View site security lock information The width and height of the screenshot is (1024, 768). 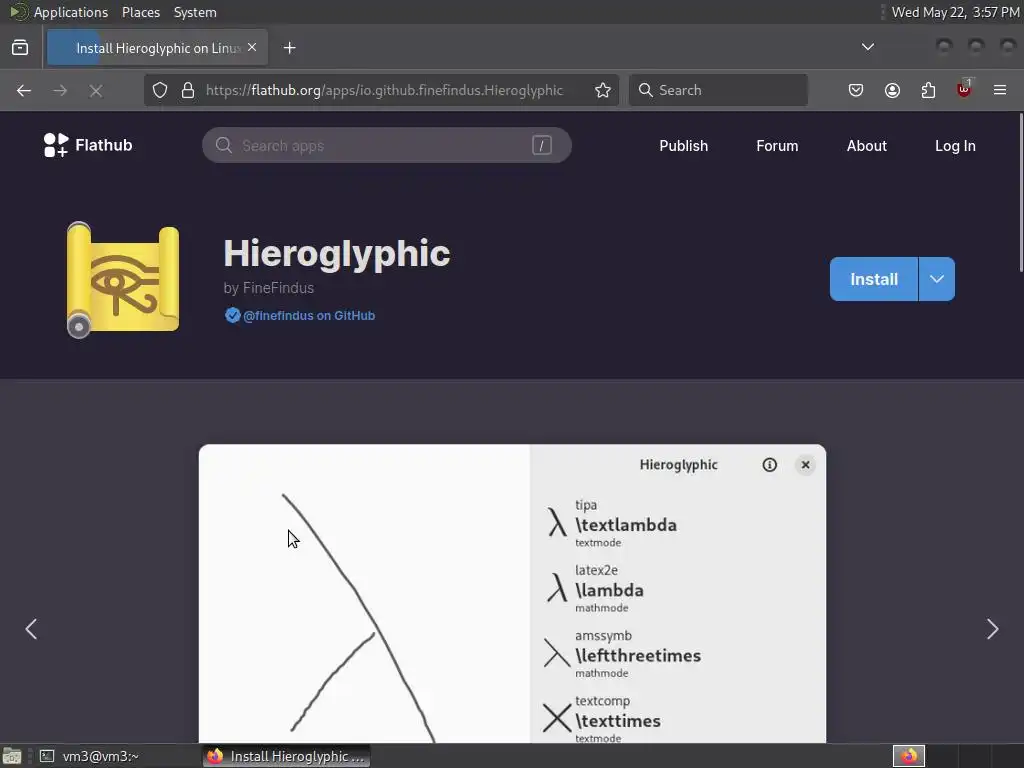pos(188,90)
